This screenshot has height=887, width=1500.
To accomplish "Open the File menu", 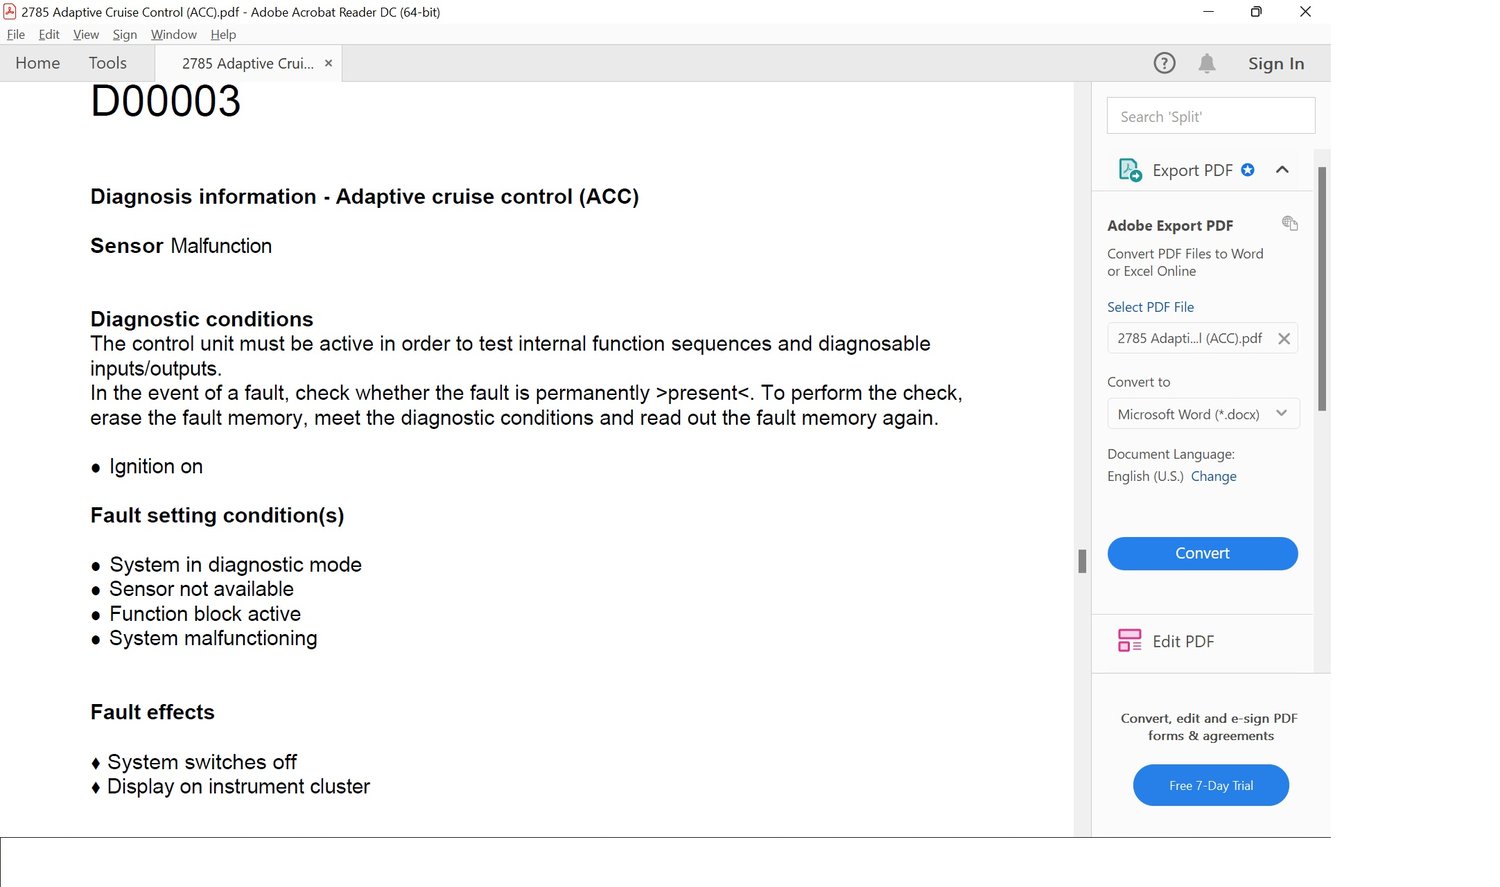I will [16, 34].
